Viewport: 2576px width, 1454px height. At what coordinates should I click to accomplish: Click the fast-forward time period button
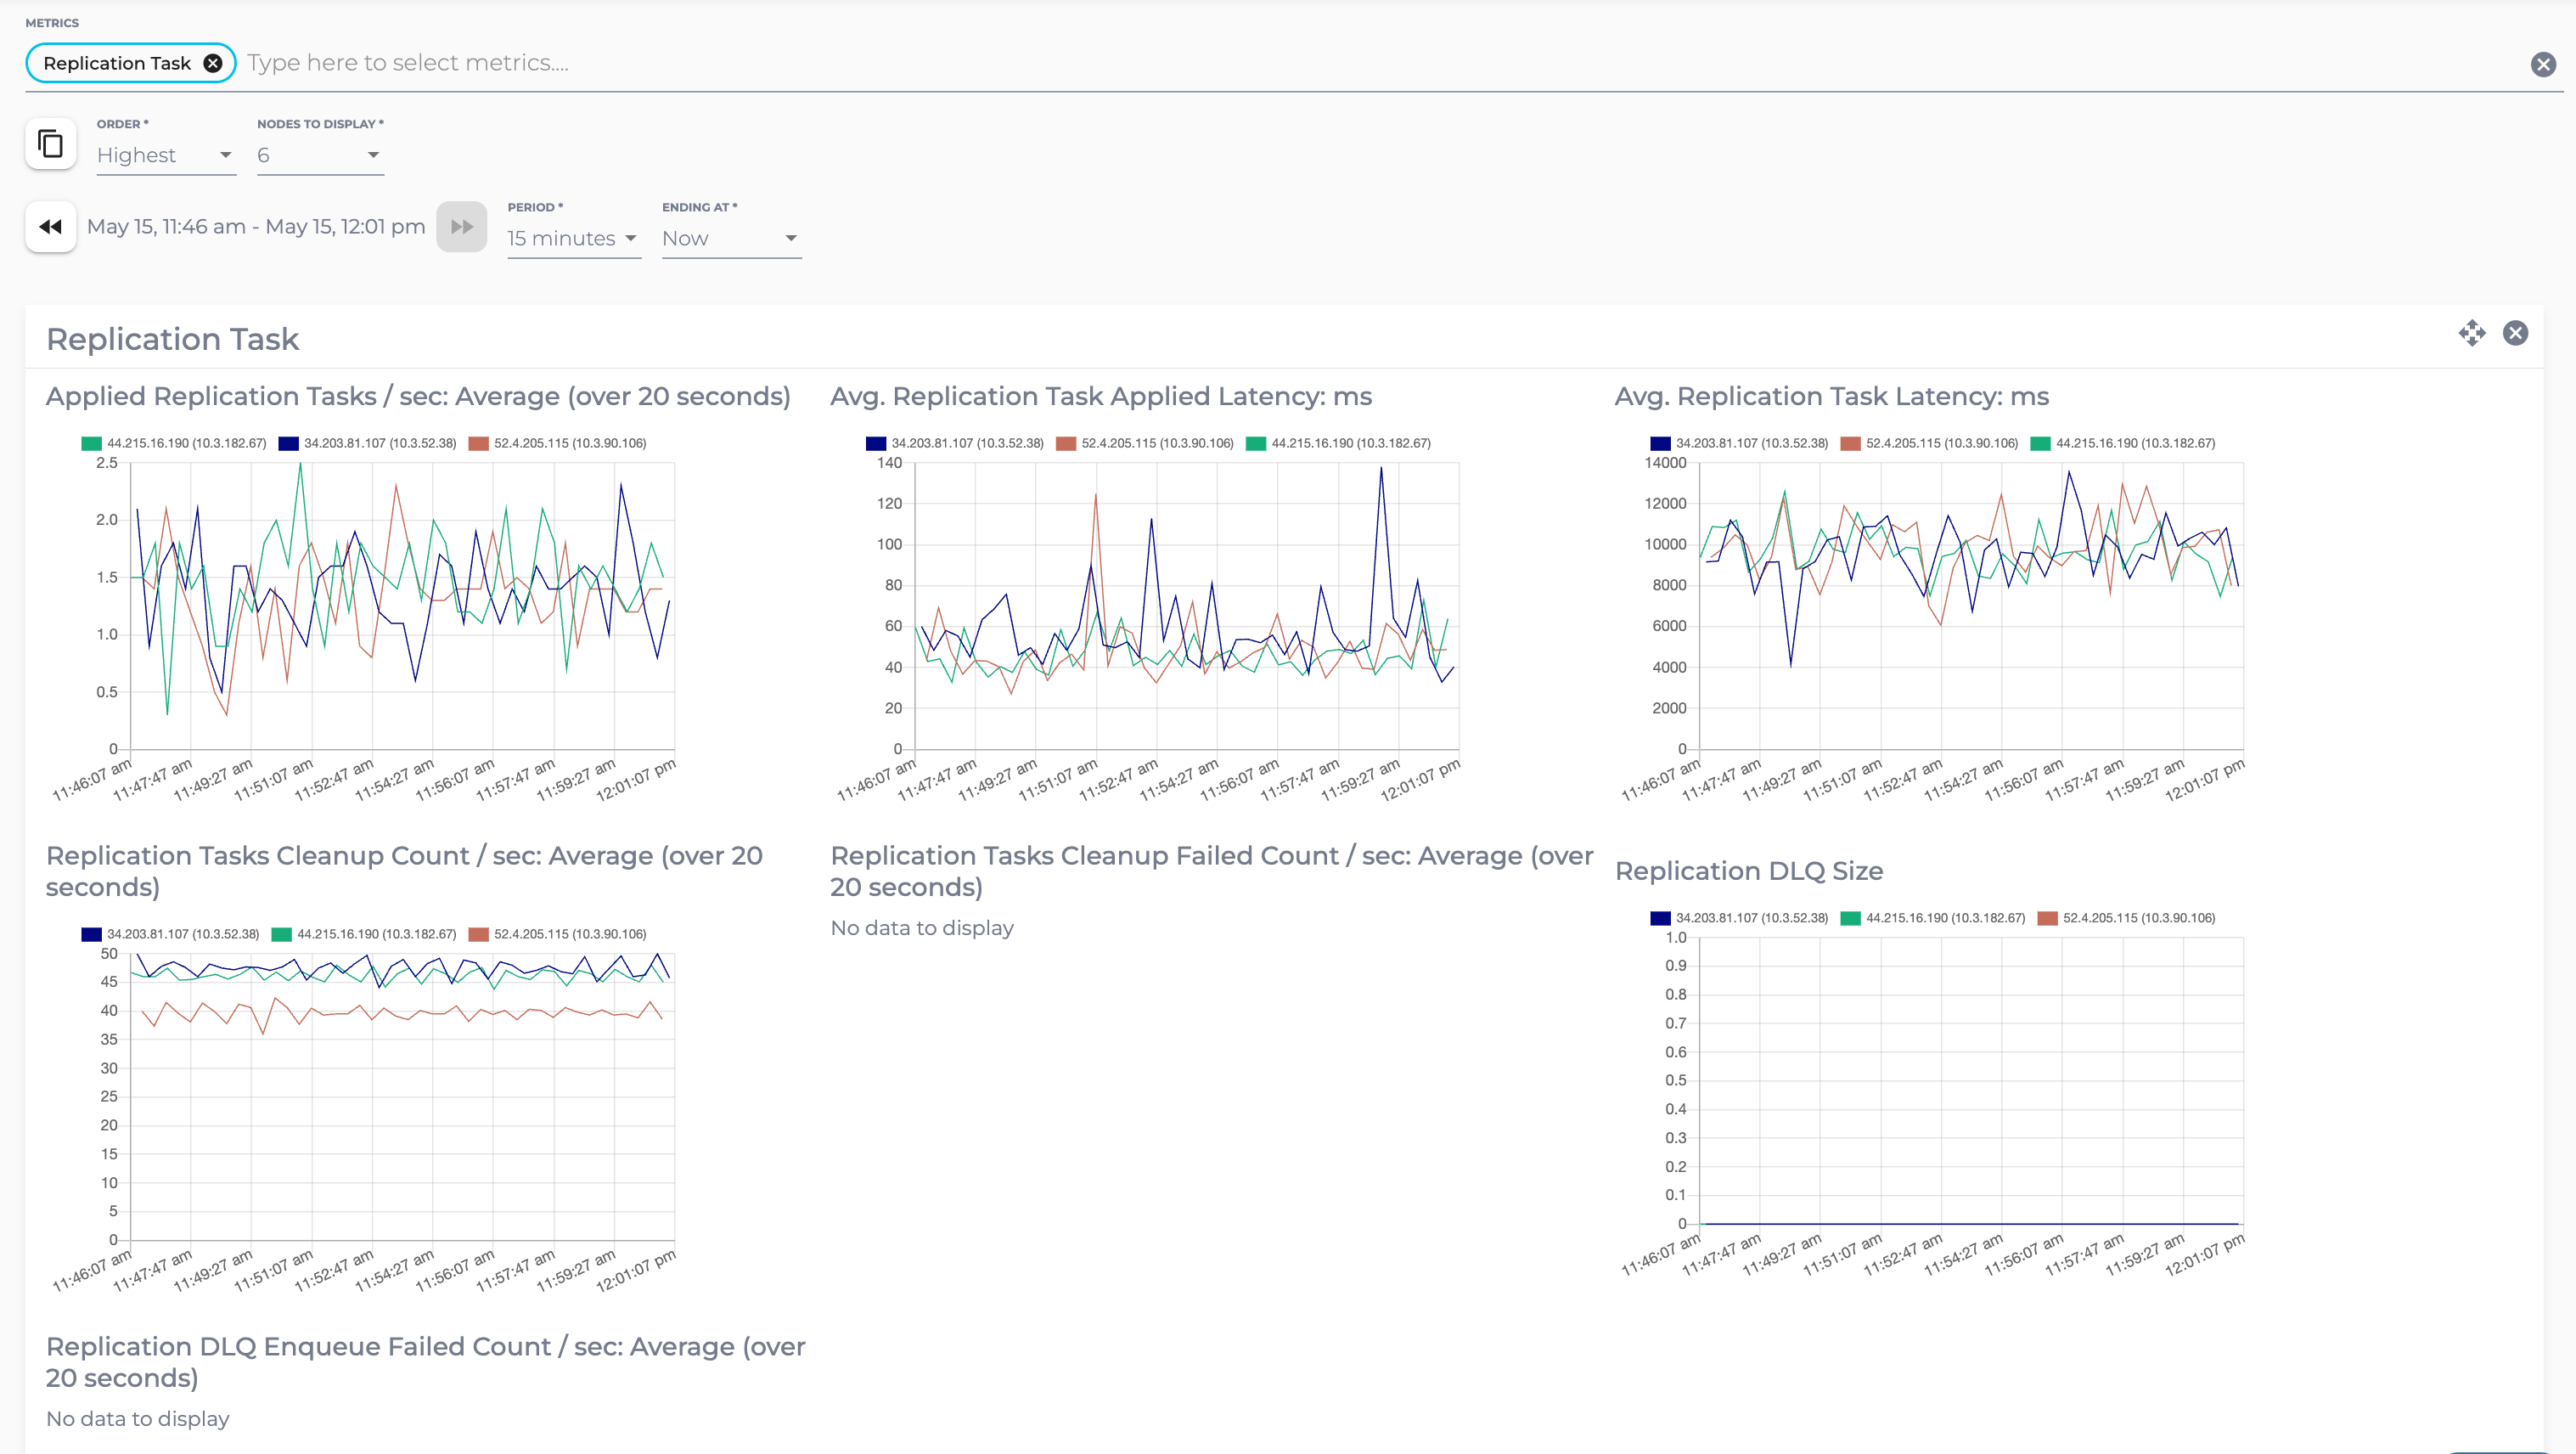461,227
